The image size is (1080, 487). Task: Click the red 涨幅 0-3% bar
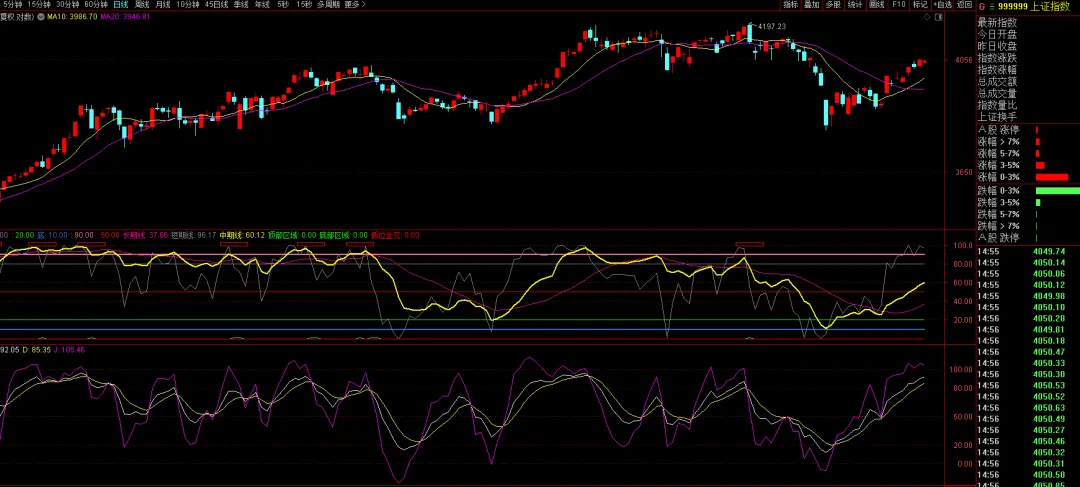click(x=1052, y=177)
